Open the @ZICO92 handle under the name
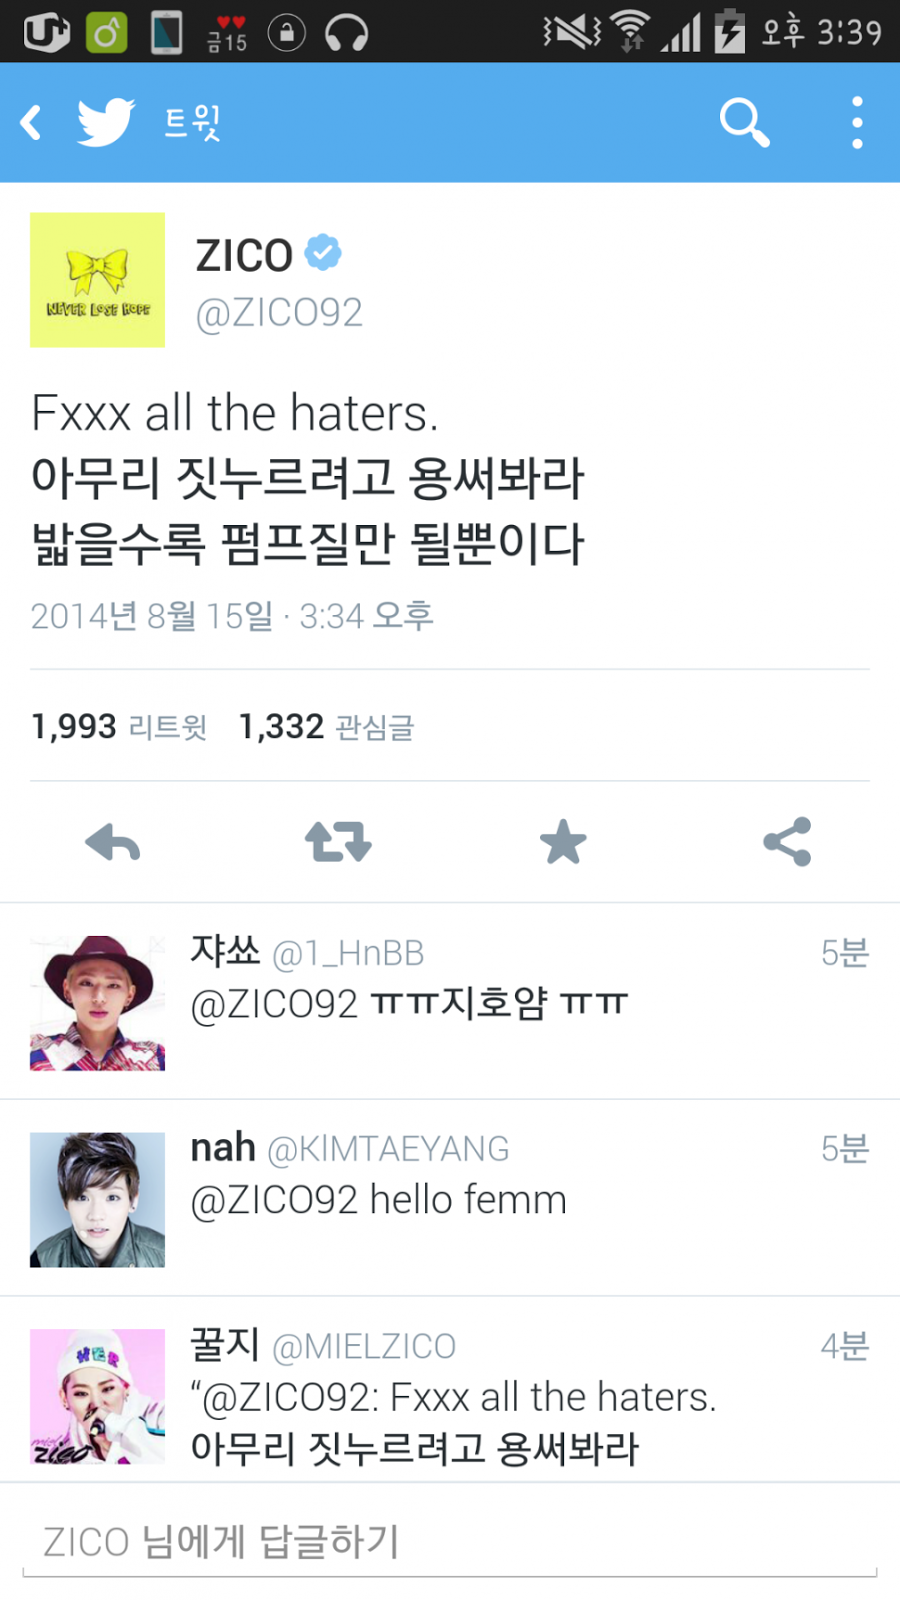This screenshot has width=900, height=1600. tap(279, 313)
